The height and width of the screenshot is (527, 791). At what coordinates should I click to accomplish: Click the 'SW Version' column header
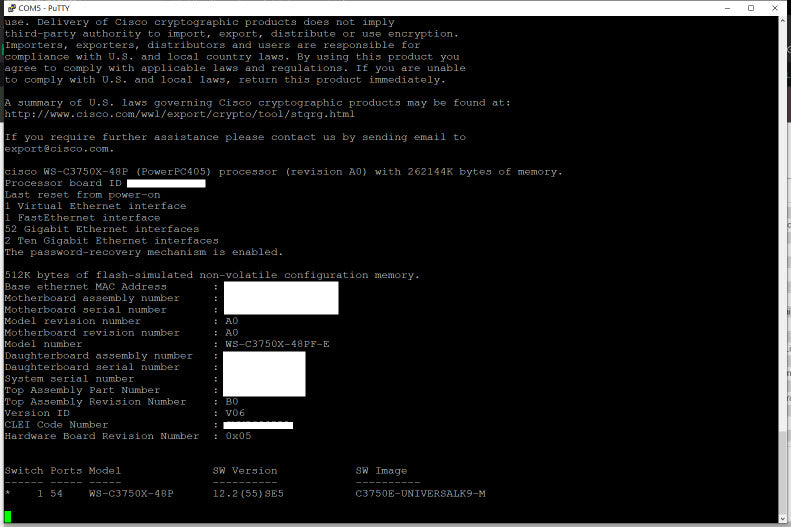click(245, 471)
